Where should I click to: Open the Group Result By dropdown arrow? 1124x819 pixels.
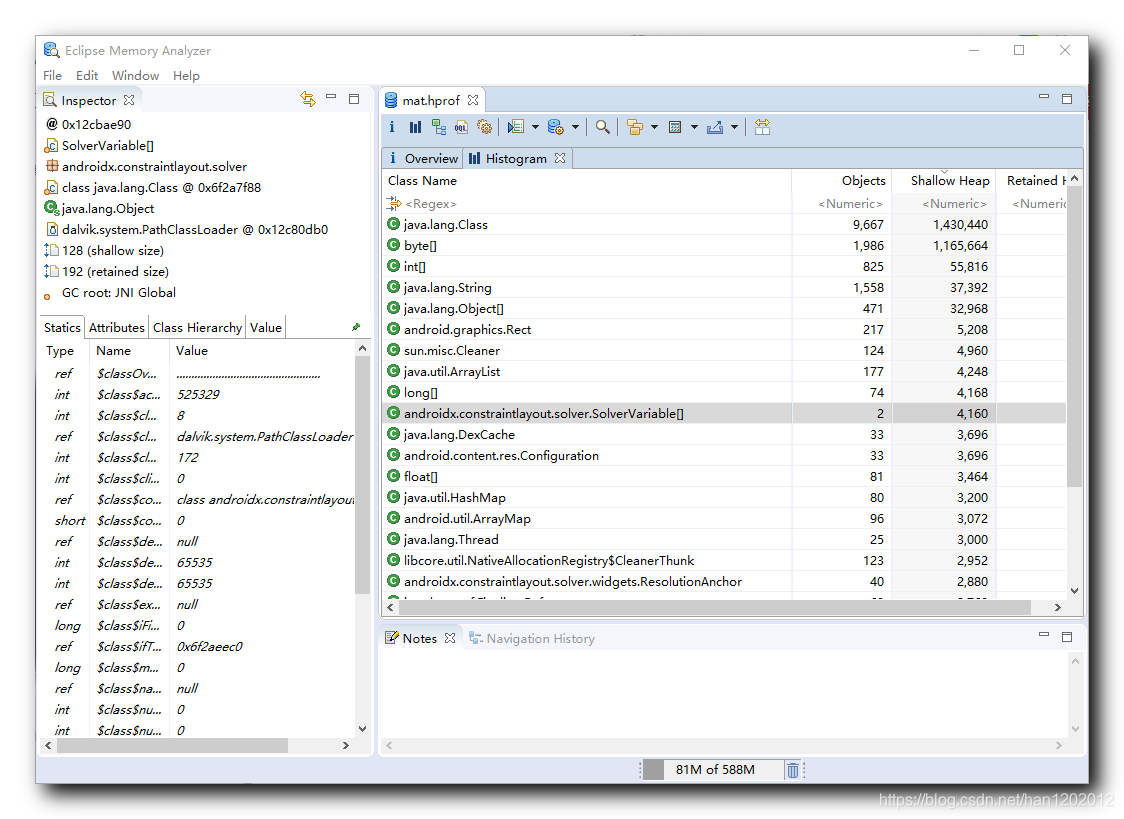(654, 128)
